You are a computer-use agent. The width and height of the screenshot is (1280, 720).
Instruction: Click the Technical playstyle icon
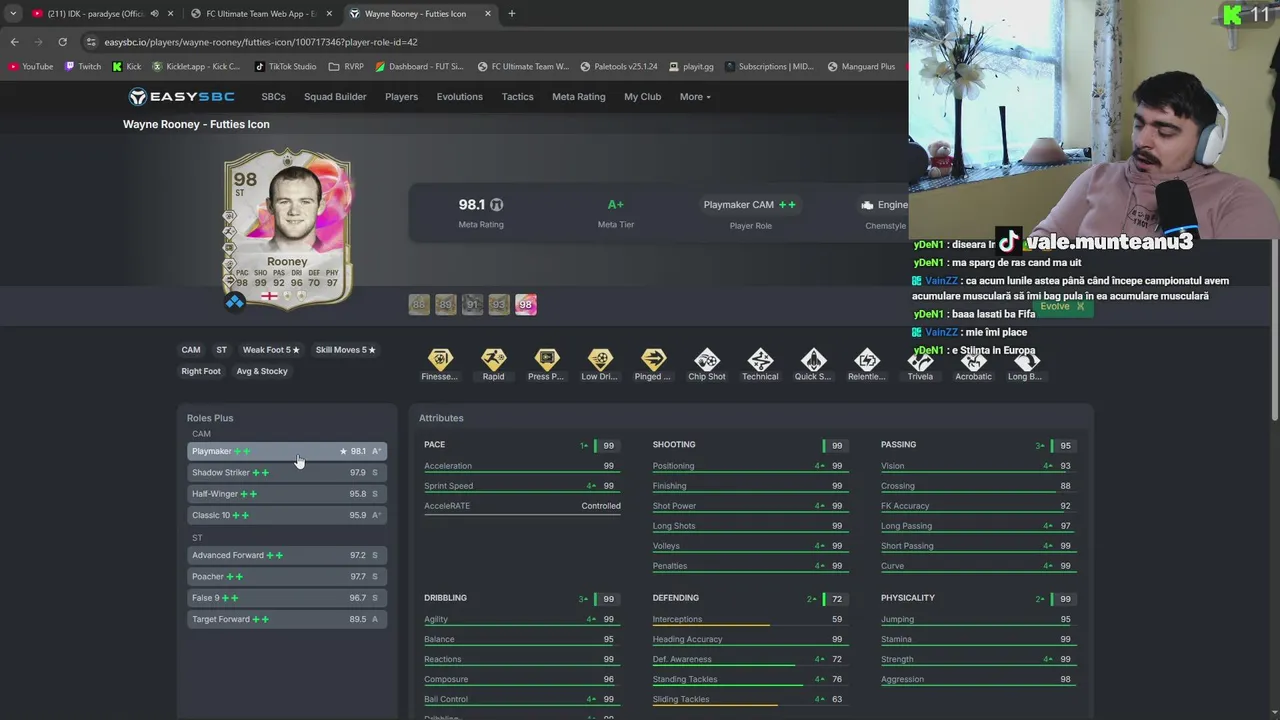point(760,359)
